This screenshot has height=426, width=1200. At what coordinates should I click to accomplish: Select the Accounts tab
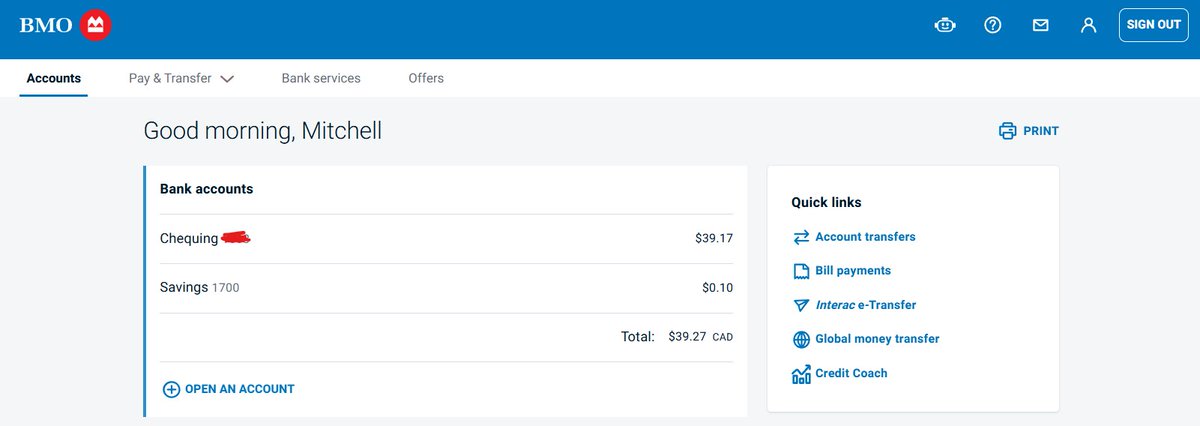tap(54, 78)
